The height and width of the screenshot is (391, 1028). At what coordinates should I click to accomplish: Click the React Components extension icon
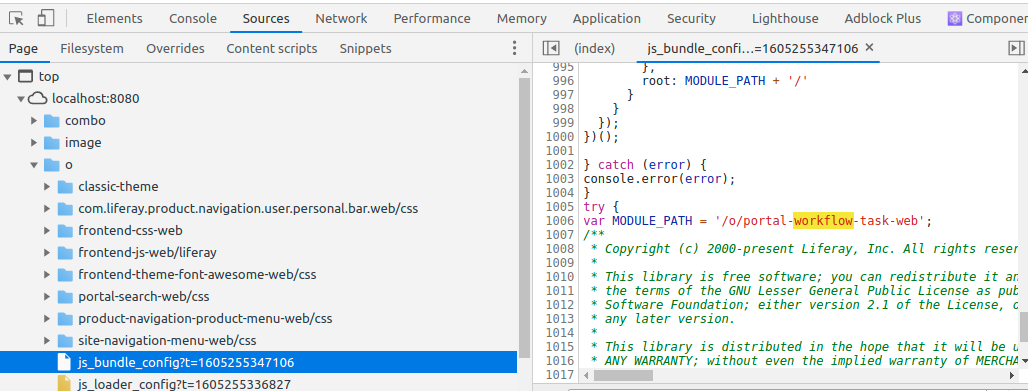tap(955, 18)
